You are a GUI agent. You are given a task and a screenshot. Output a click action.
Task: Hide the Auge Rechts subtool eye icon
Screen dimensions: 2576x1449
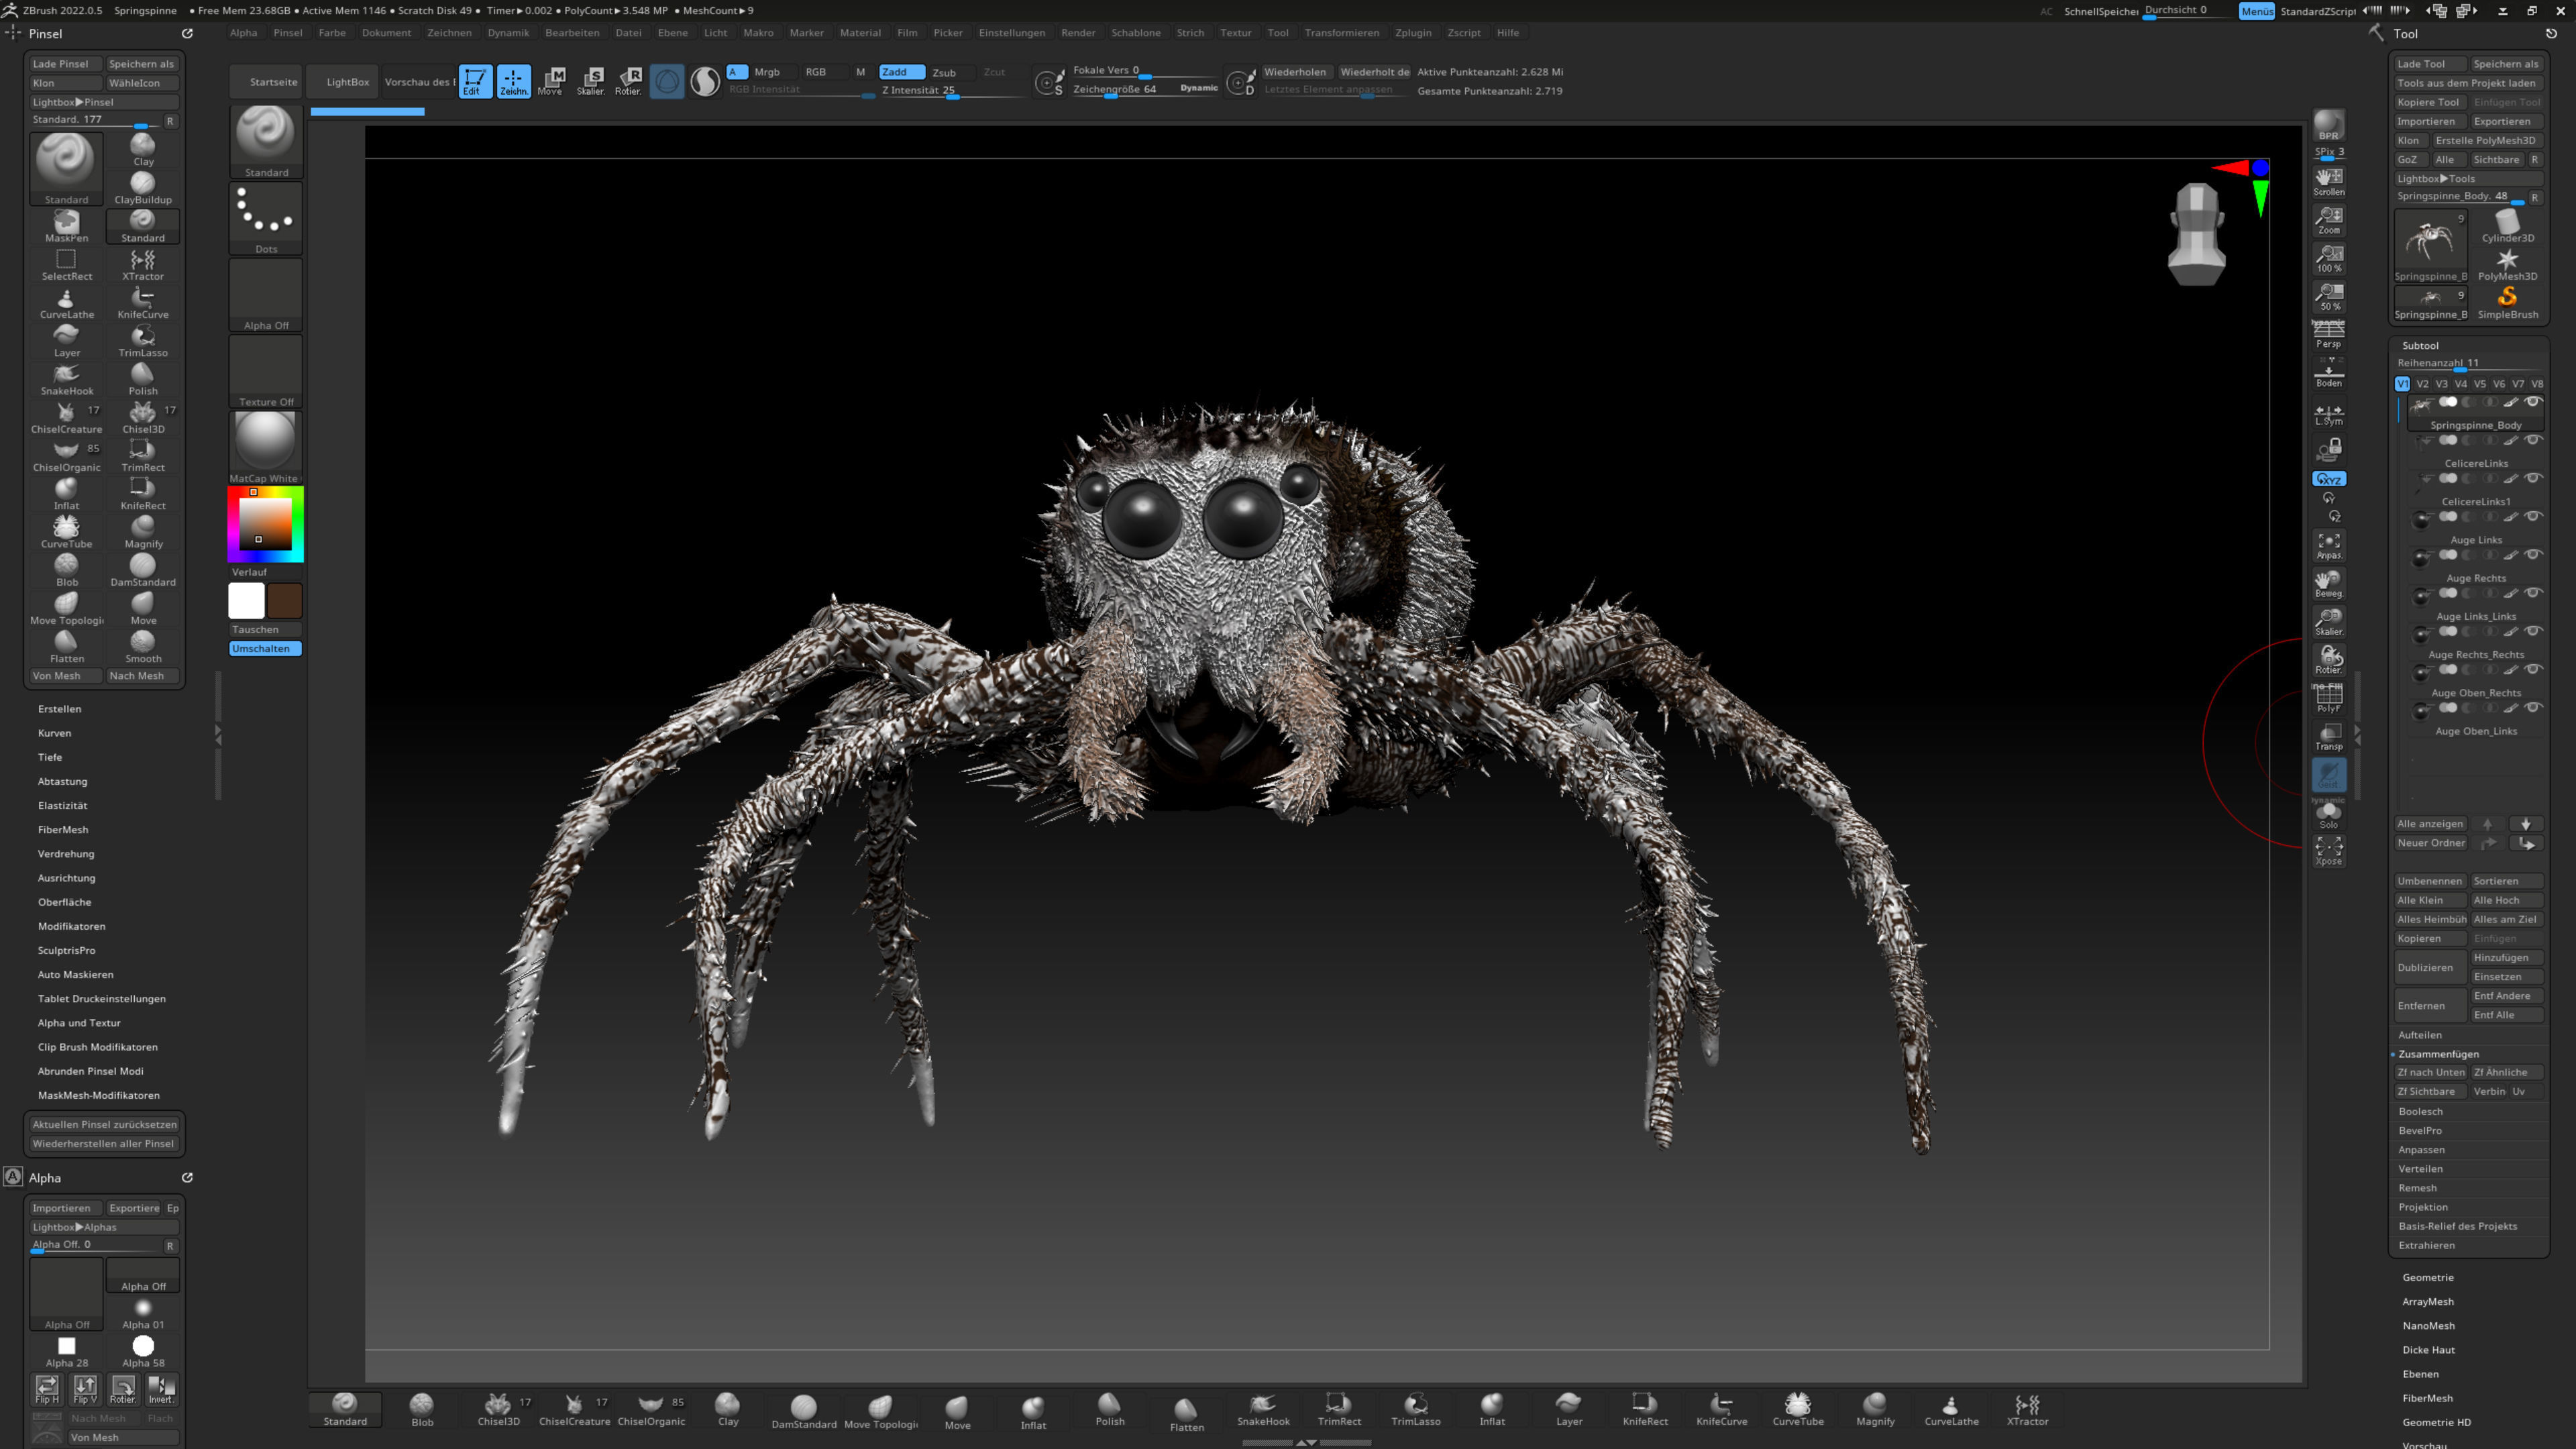tap(2532, 555)
